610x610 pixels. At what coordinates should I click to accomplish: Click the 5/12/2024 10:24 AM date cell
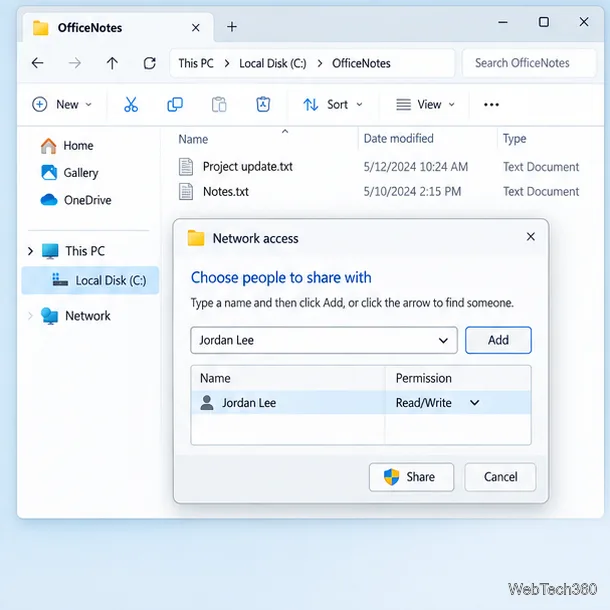tap(415, 167)
